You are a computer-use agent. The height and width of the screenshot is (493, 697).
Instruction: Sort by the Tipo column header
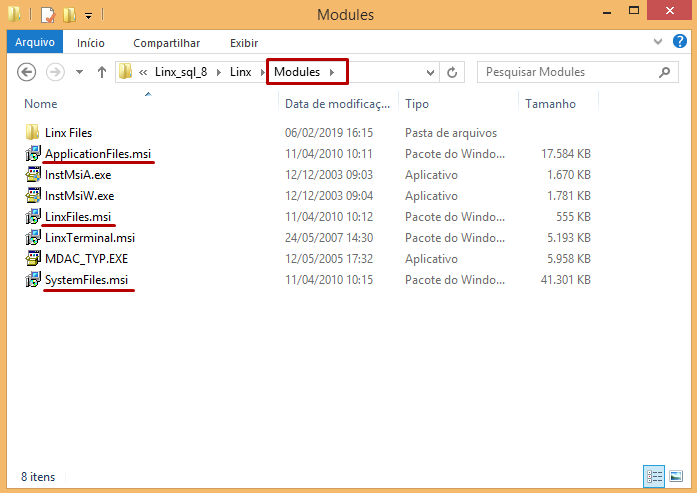(x=417, y=104)
